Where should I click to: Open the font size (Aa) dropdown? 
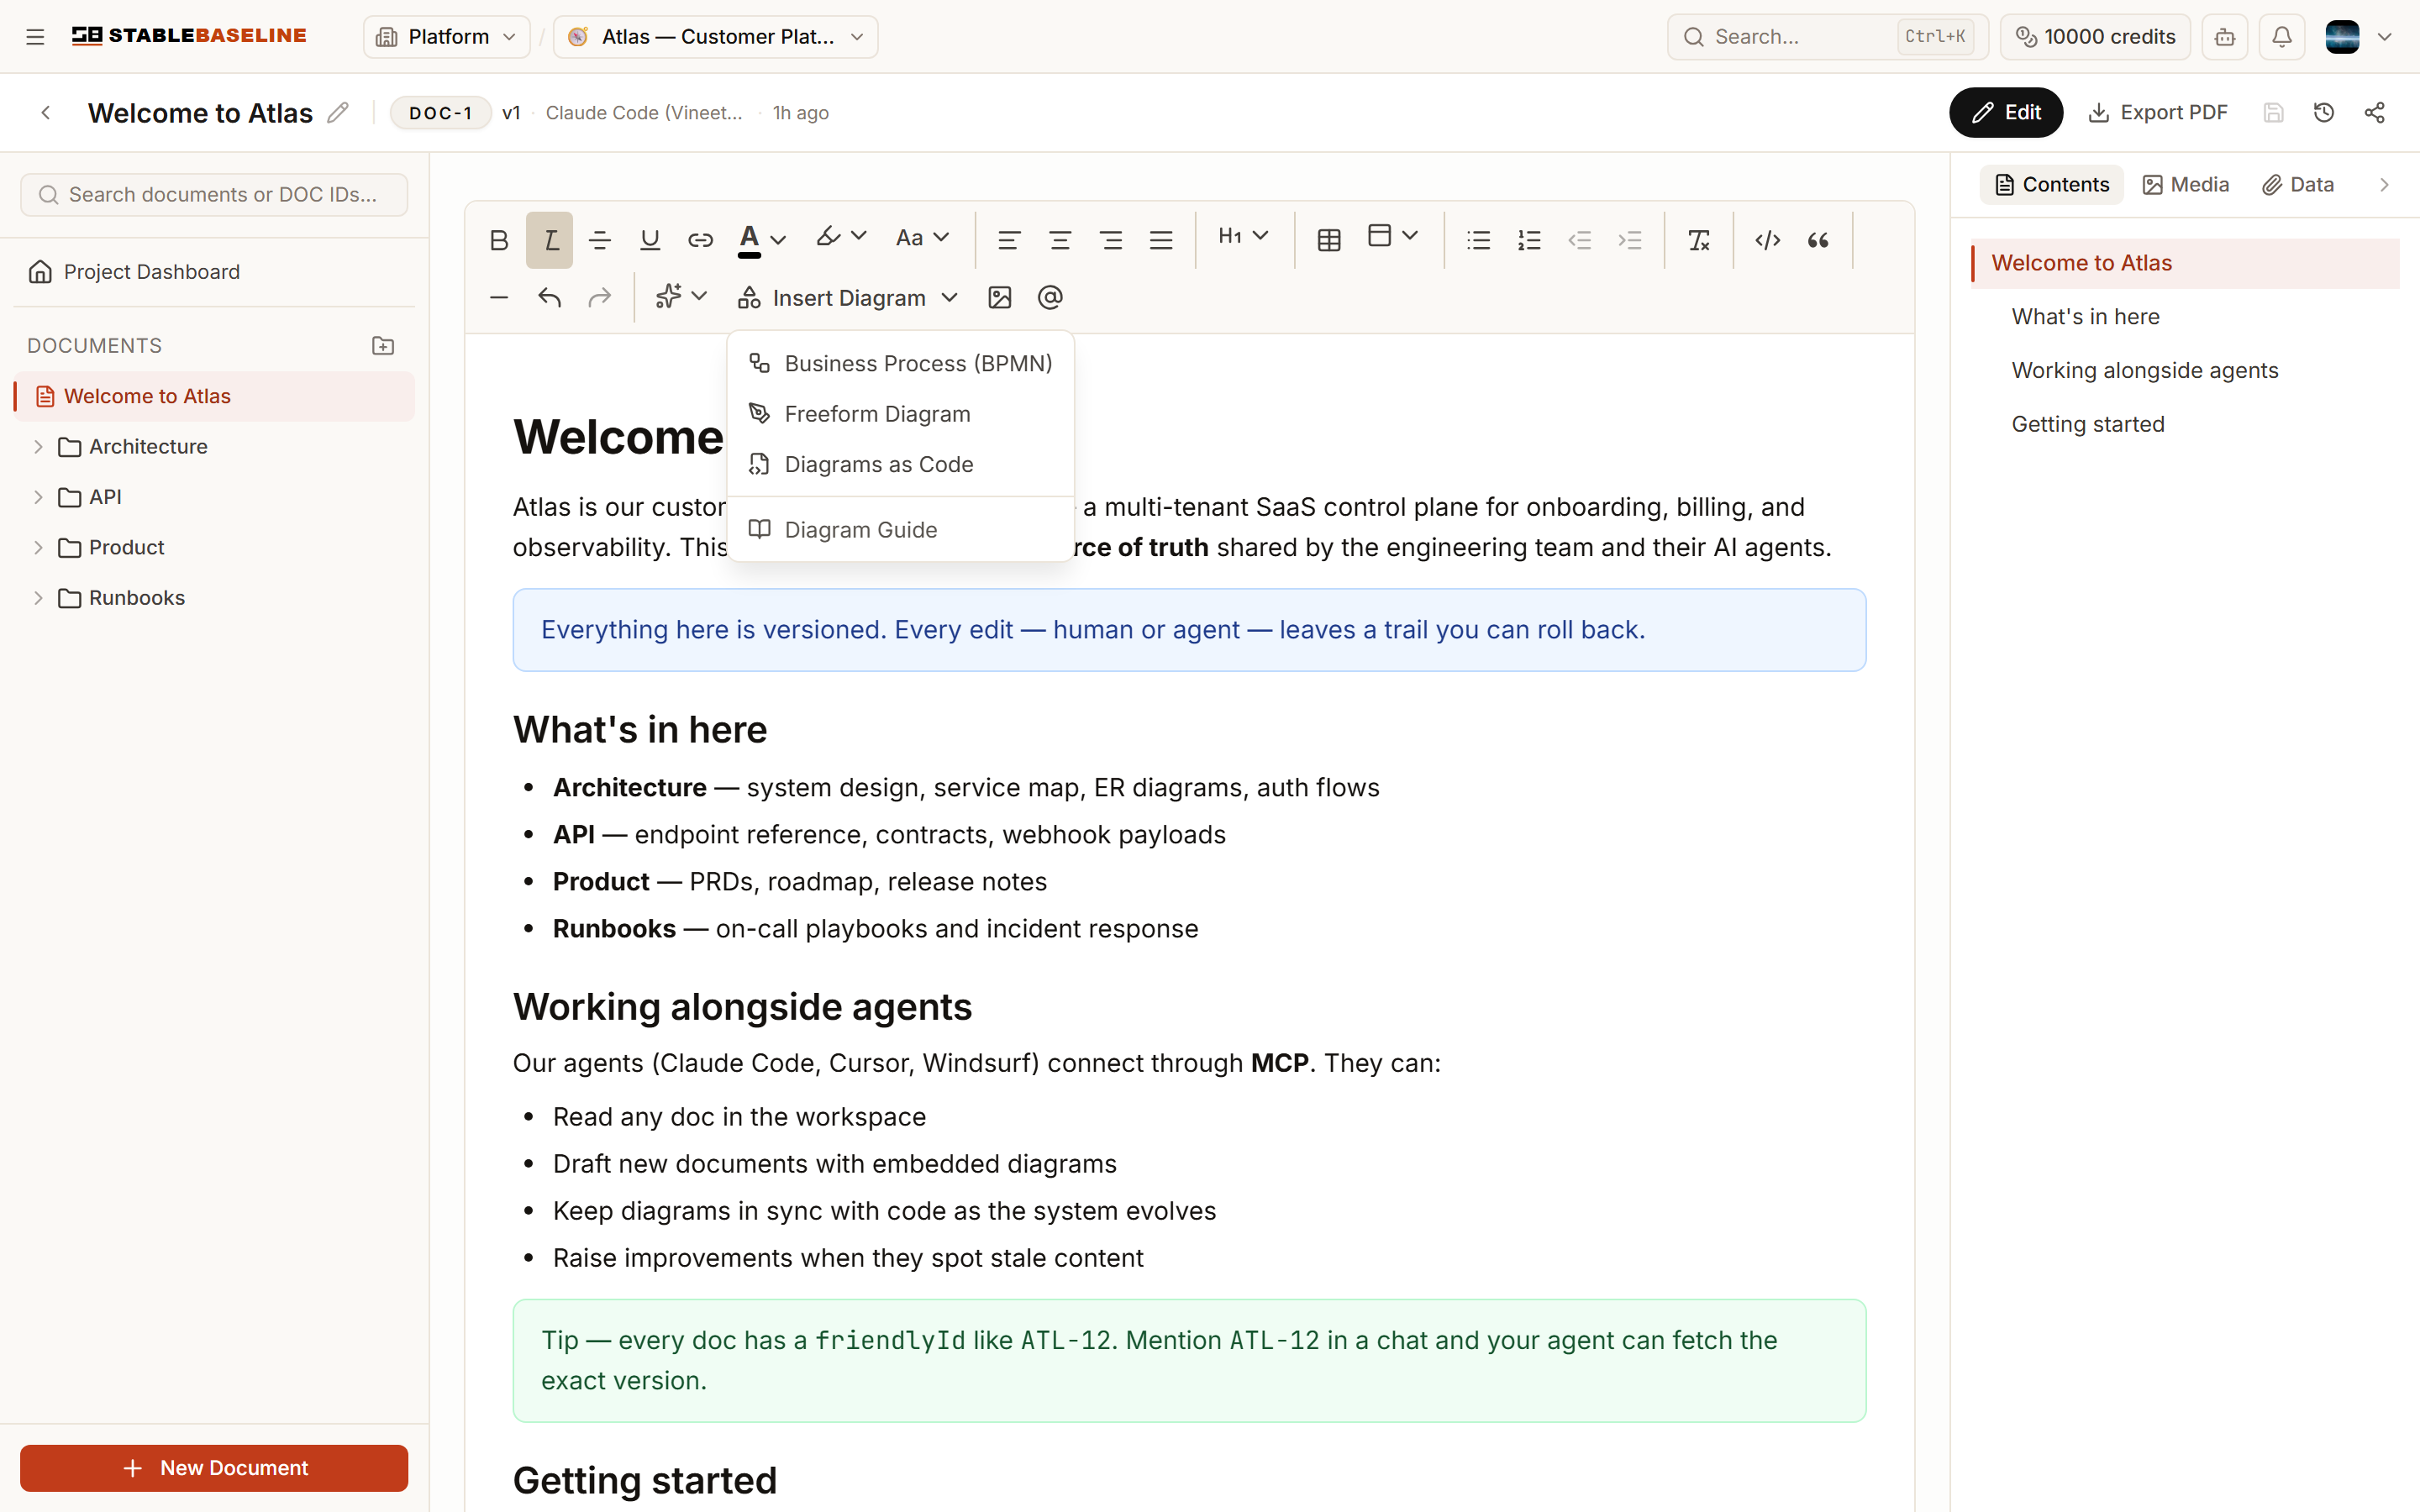(922, 238)
